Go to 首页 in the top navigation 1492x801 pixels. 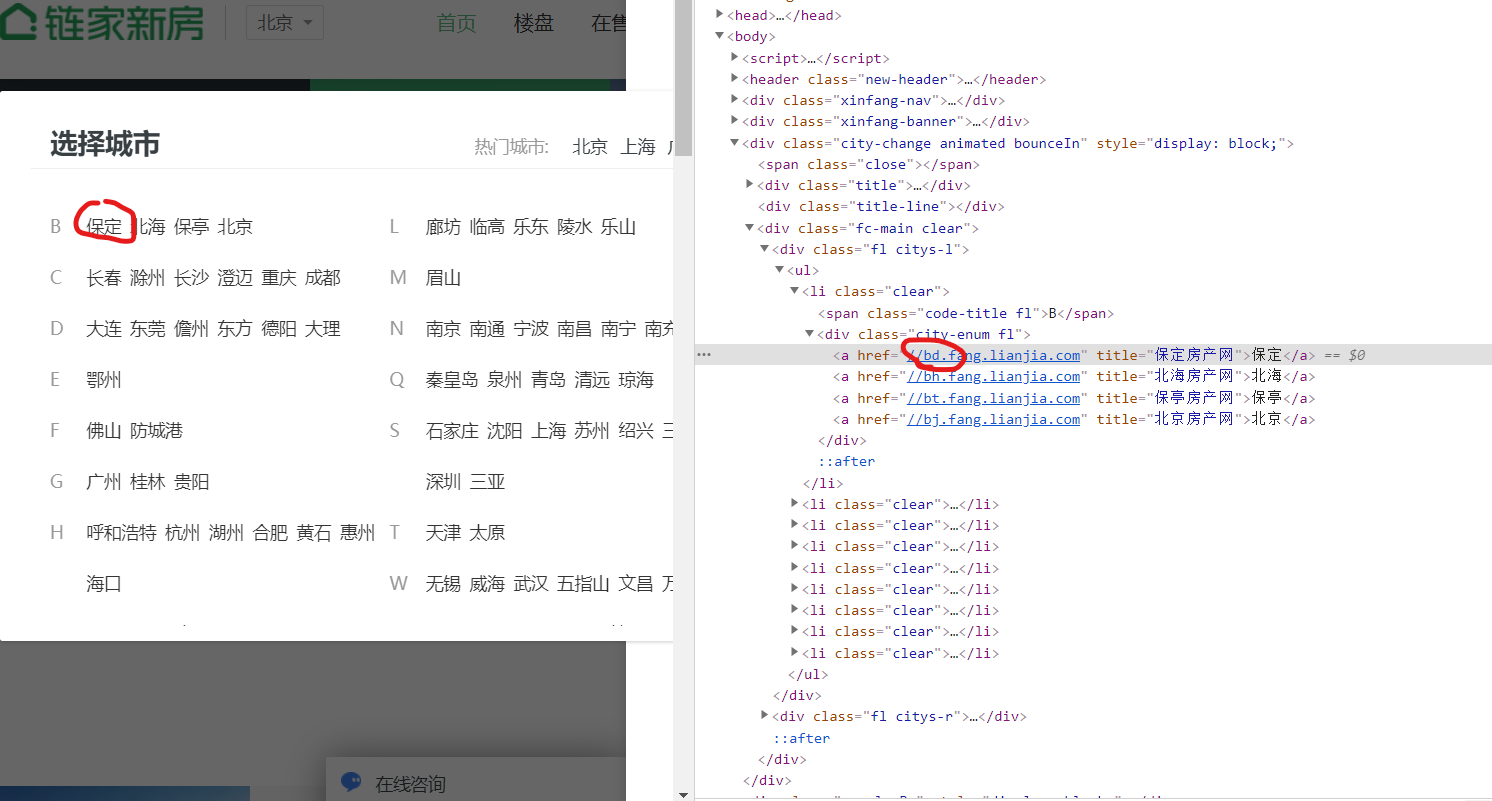(457, 23)
